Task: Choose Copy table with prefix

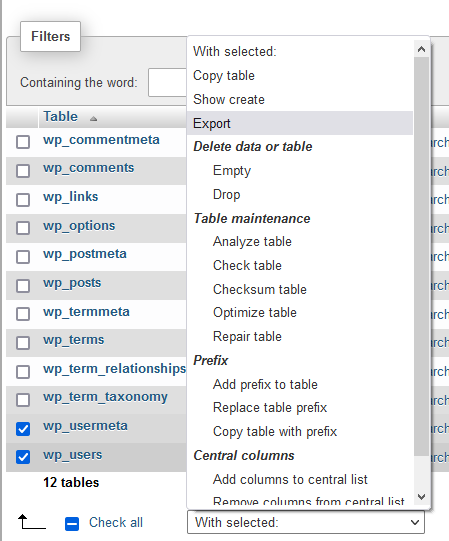Action: point(300,431)
